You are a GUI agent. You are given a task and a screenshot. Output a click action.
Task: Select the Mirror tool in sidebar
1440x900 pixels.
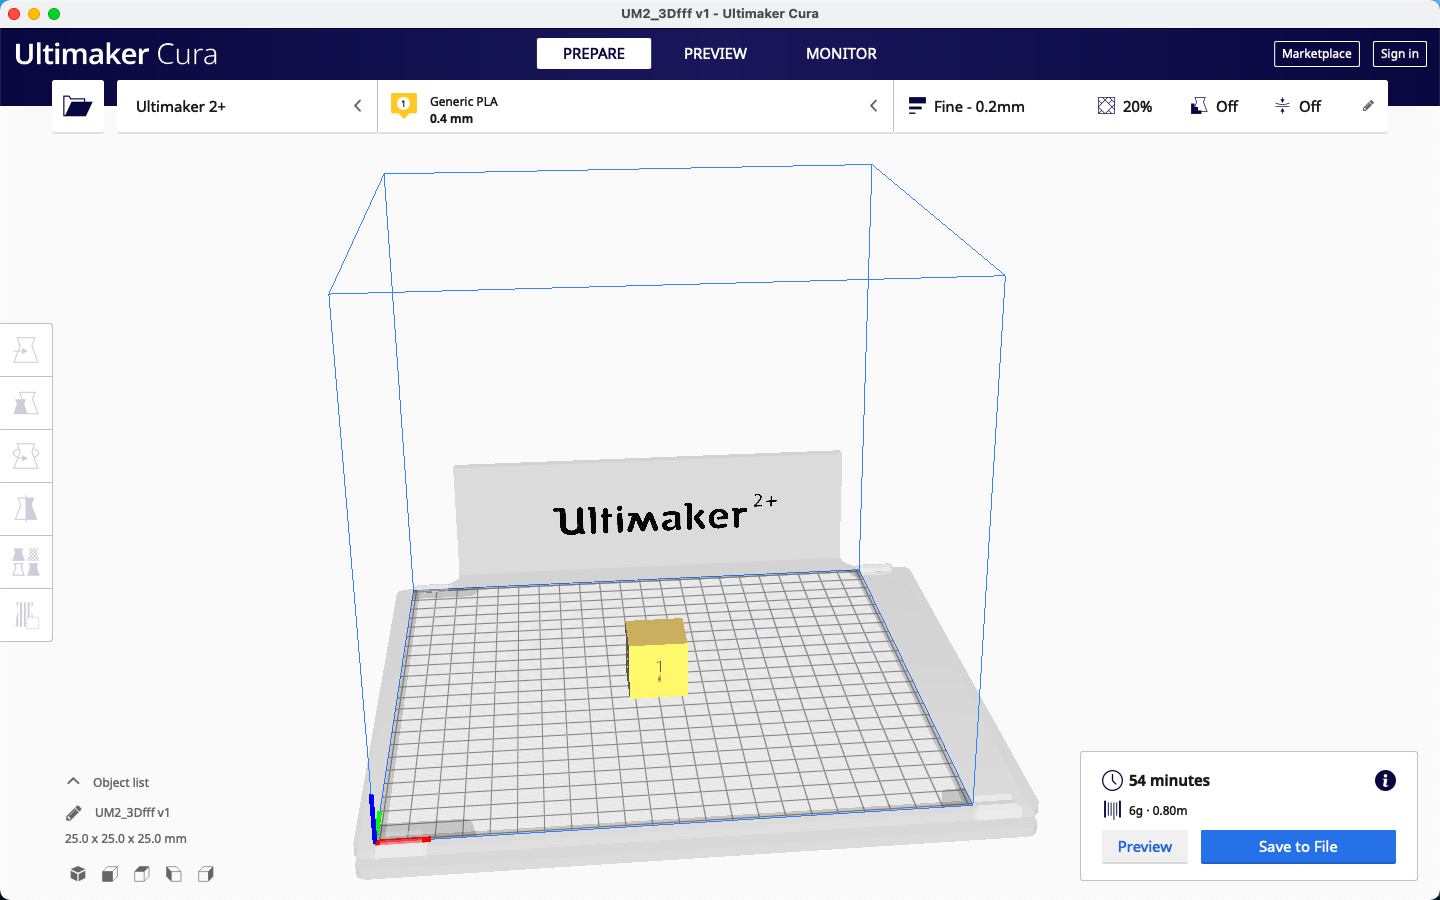26,509
